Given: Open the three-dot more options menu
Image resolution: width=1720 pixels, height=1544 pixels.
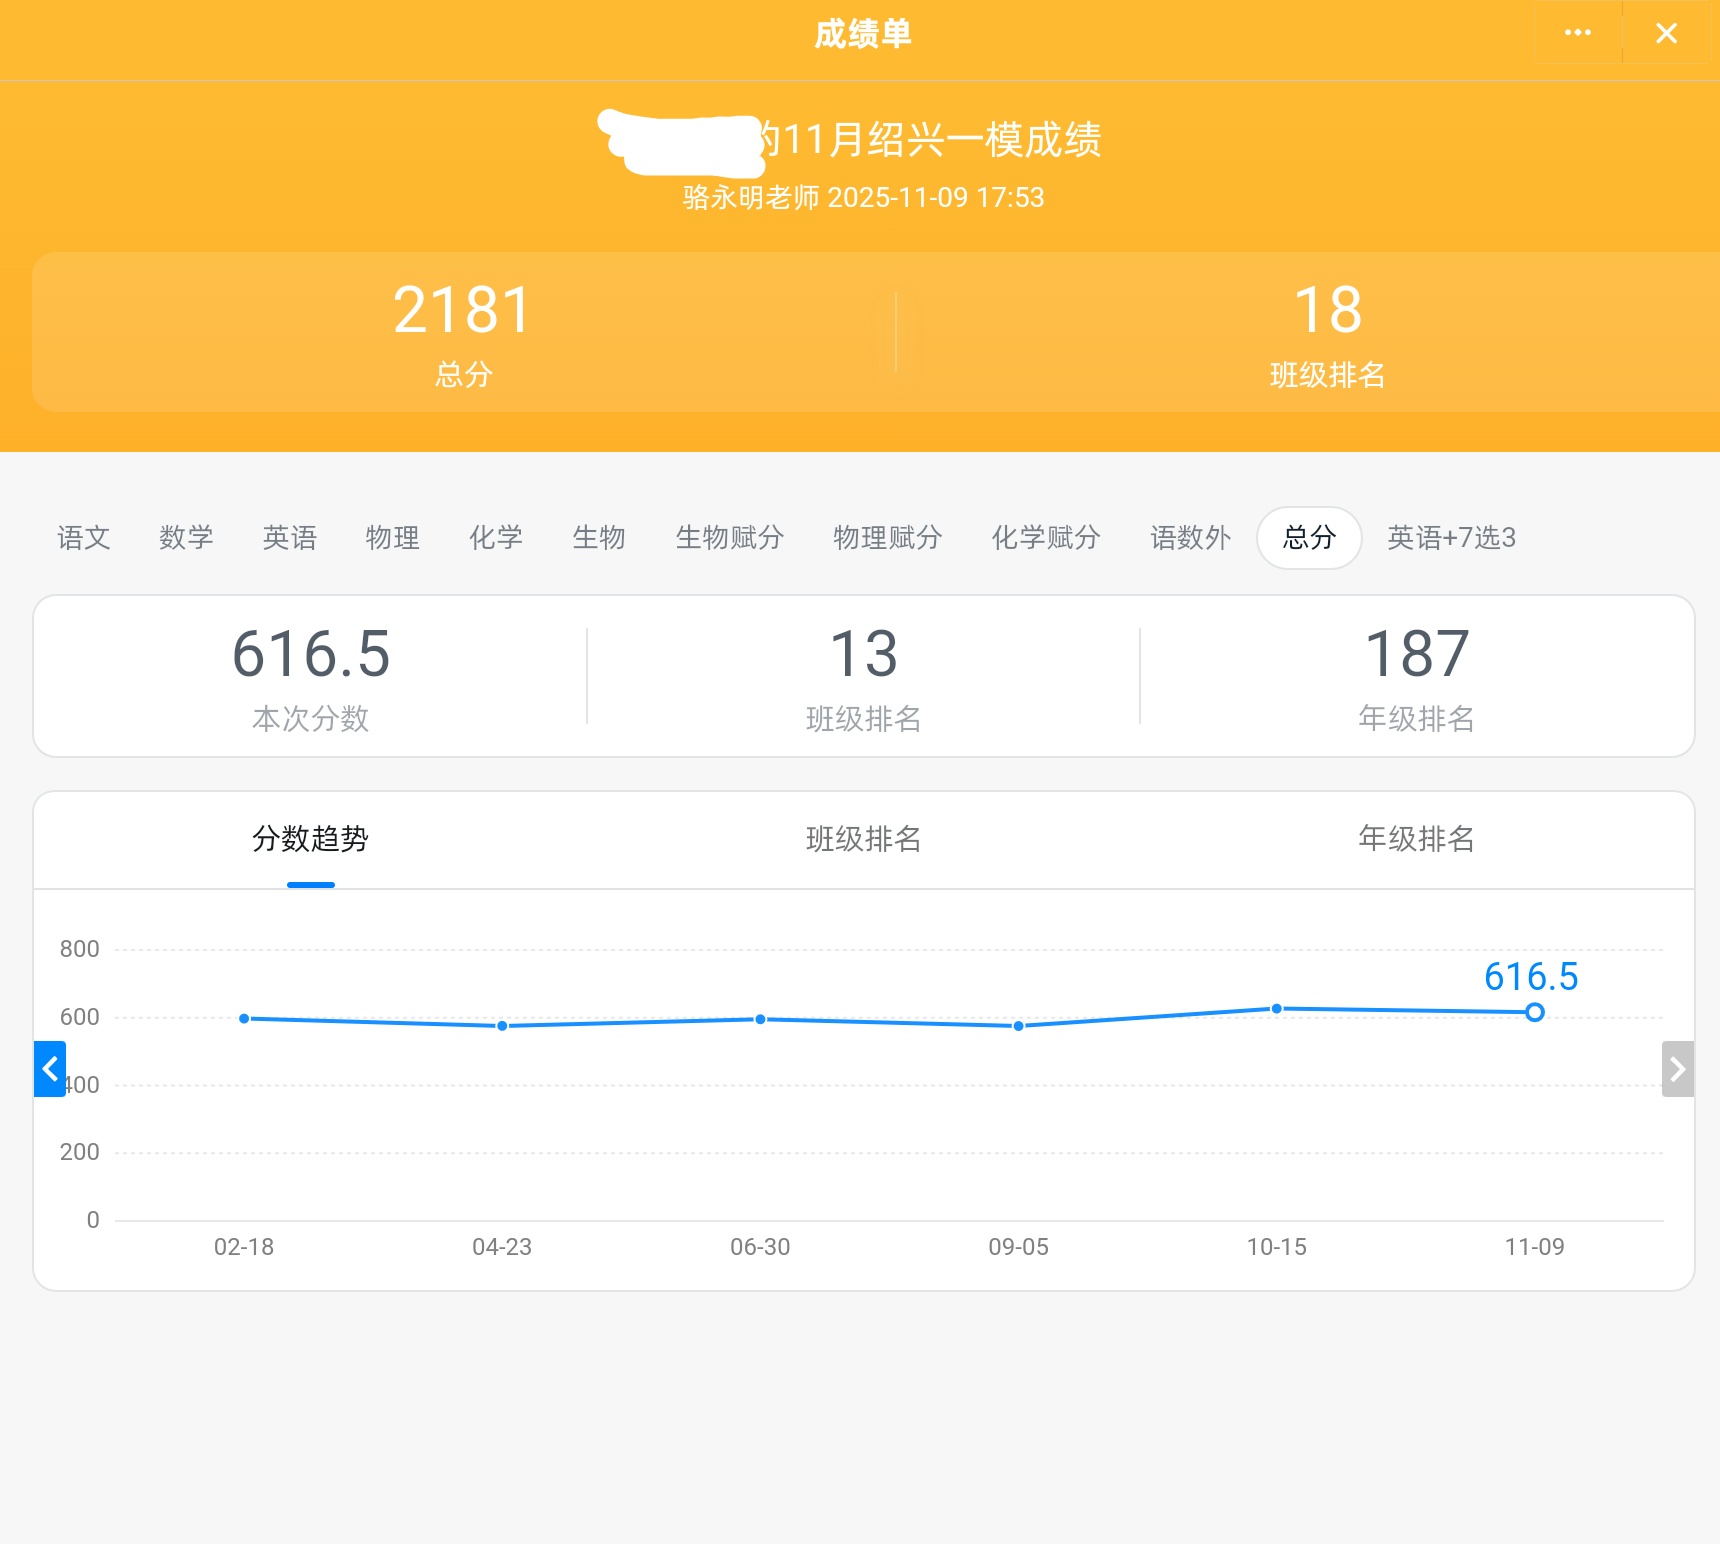Looking at the screenshot, I should [1577, 33].
